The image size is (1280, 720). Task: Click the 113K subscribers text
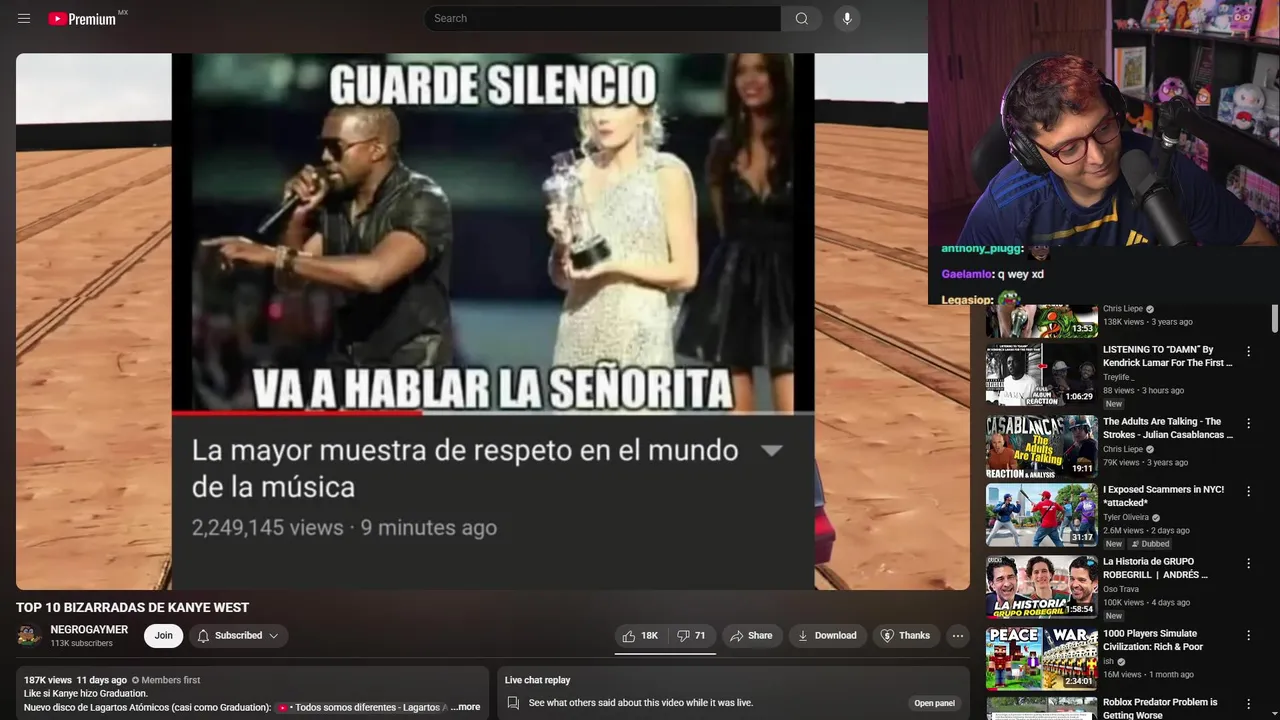coord(81,643)
